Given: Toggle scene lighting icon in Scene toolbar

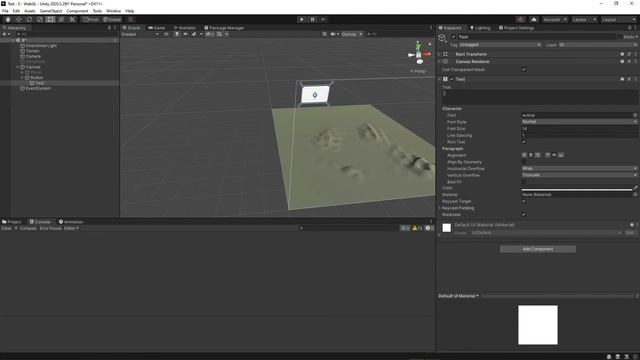Looking at the screenshot, I should (177, 34).
